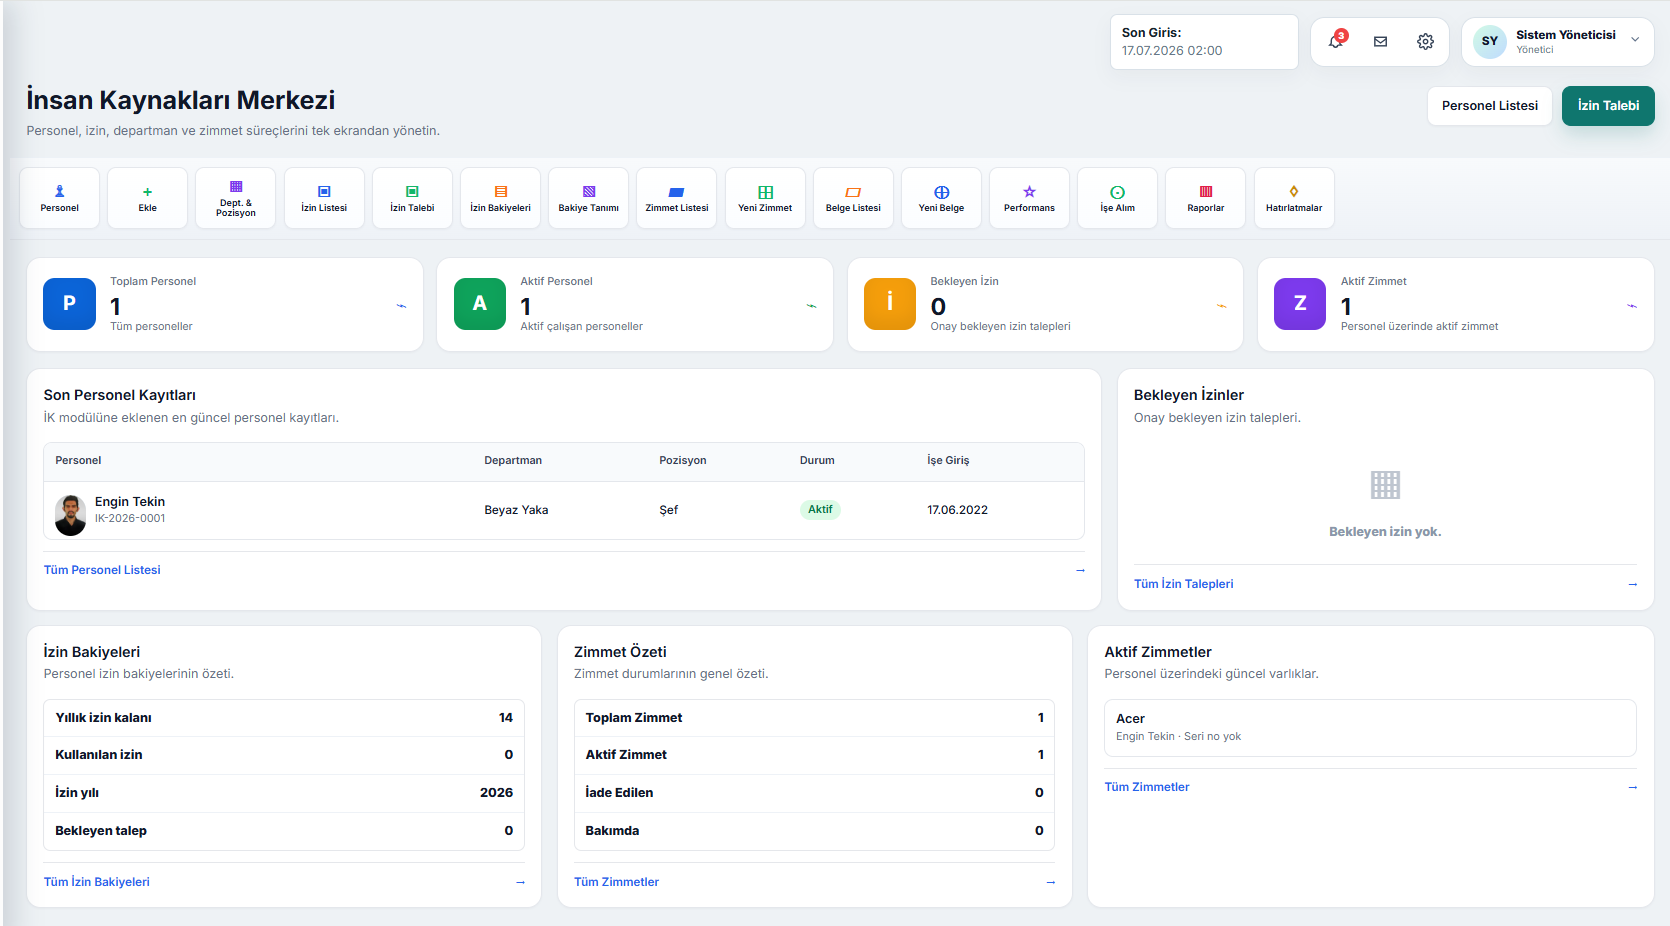Screen dimensions: 1670x926
Task: Select the Performans star shortcut
Action: 1029,198
